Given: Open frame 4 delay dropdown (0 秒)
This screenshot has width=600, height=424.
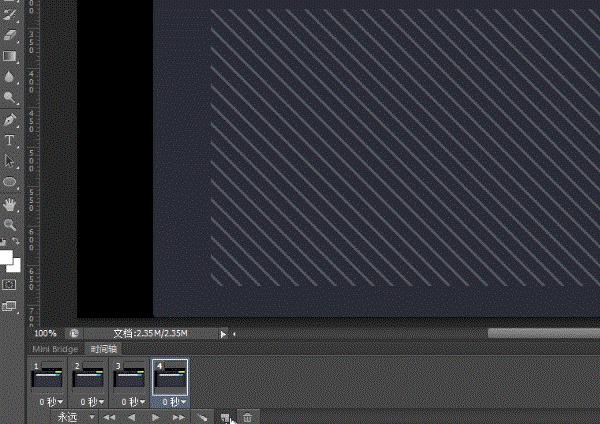Looking at the screenshot, I should coord(174,402).
